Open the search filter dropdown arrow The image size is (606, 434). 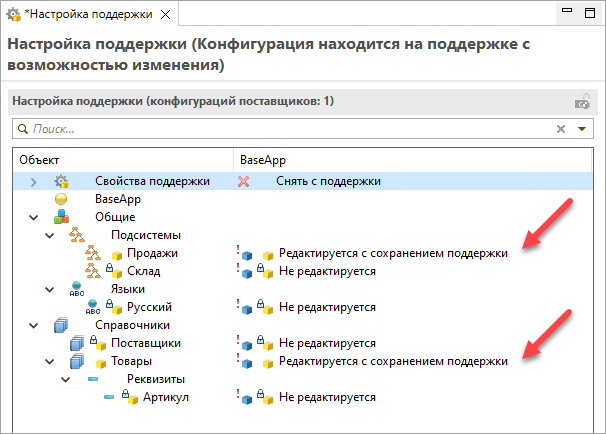tap(581, 129)
